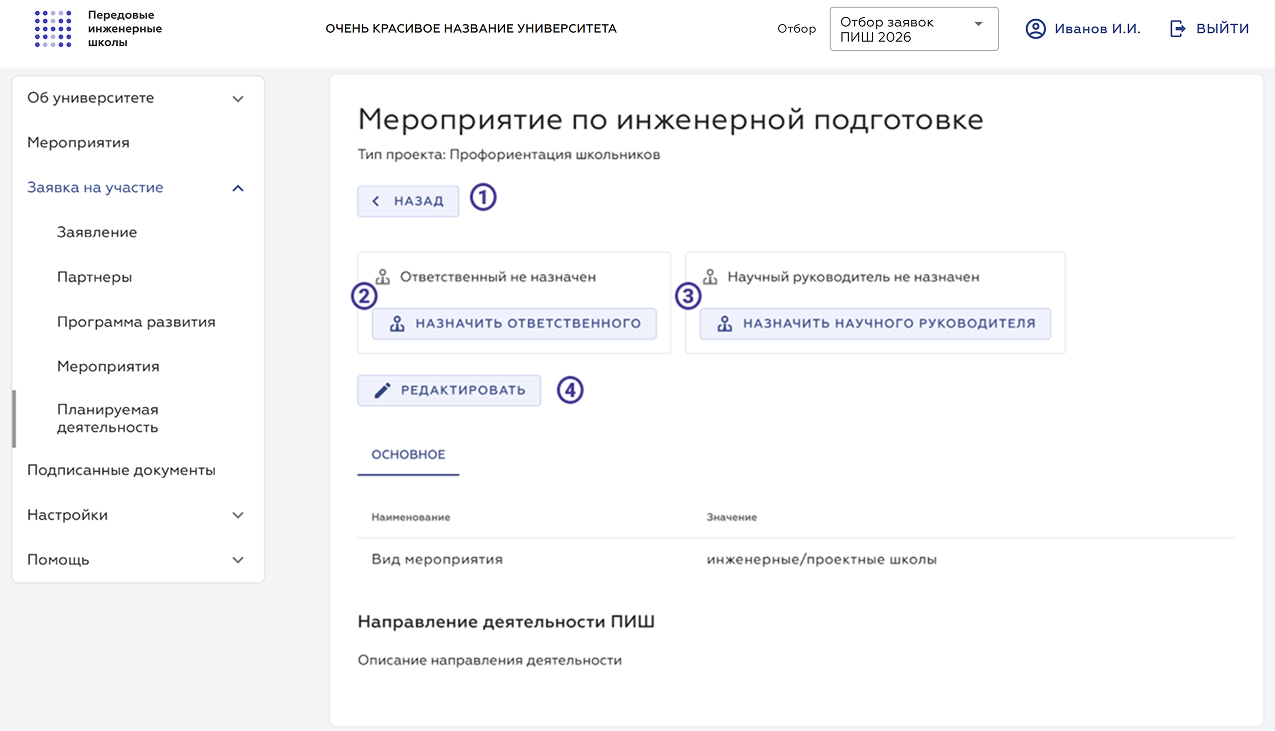
Task: Click the 'Вид мероприятия' table cell
Action: point(437,559)
